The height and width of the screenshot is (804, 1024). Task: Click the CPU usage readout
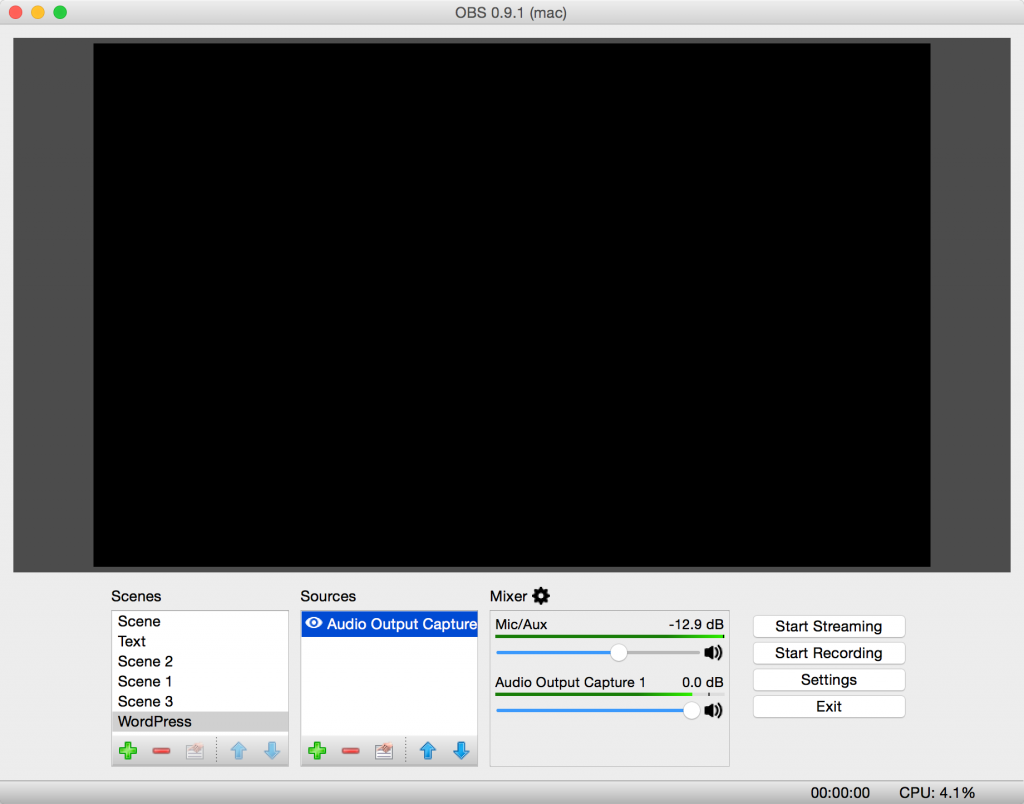tap(937, 793)
